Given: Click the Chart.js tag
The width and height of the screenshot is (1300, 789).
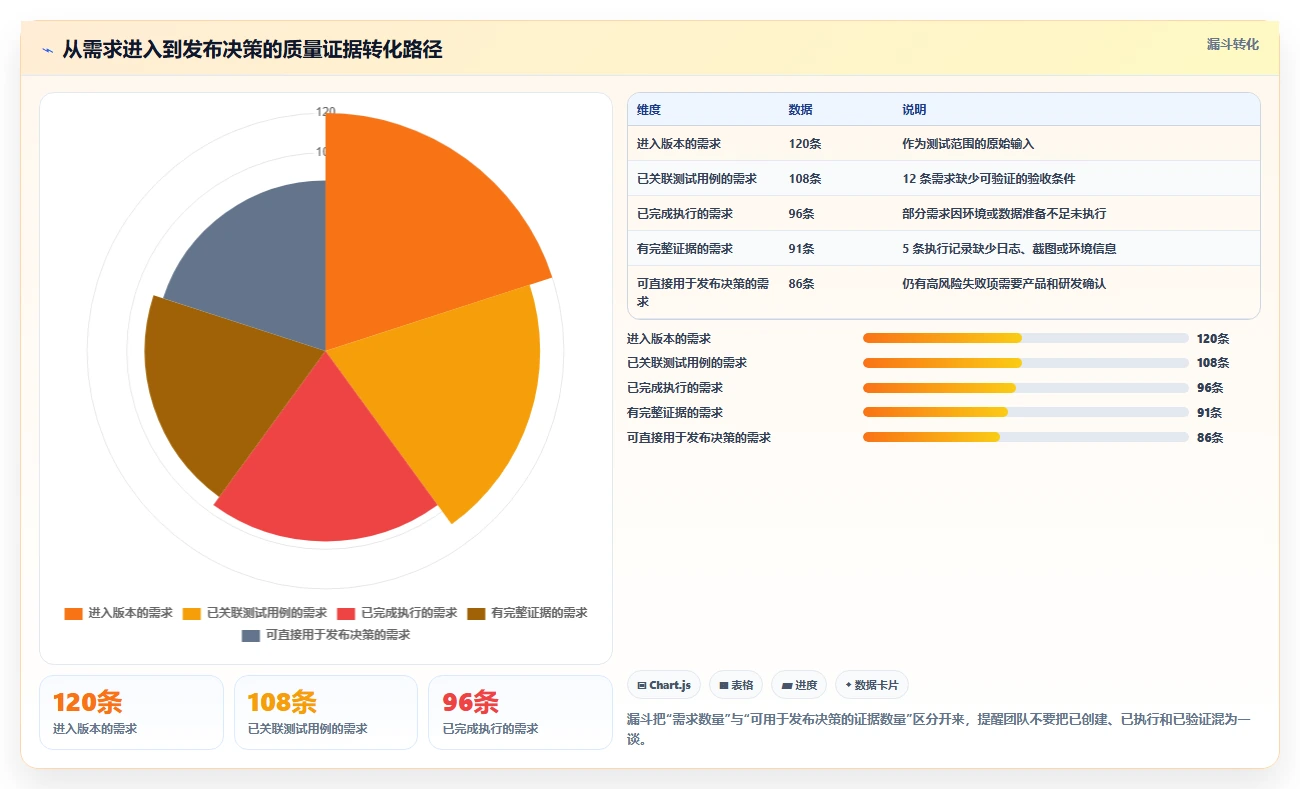Looking at the screenshot, I should [664, 685].
